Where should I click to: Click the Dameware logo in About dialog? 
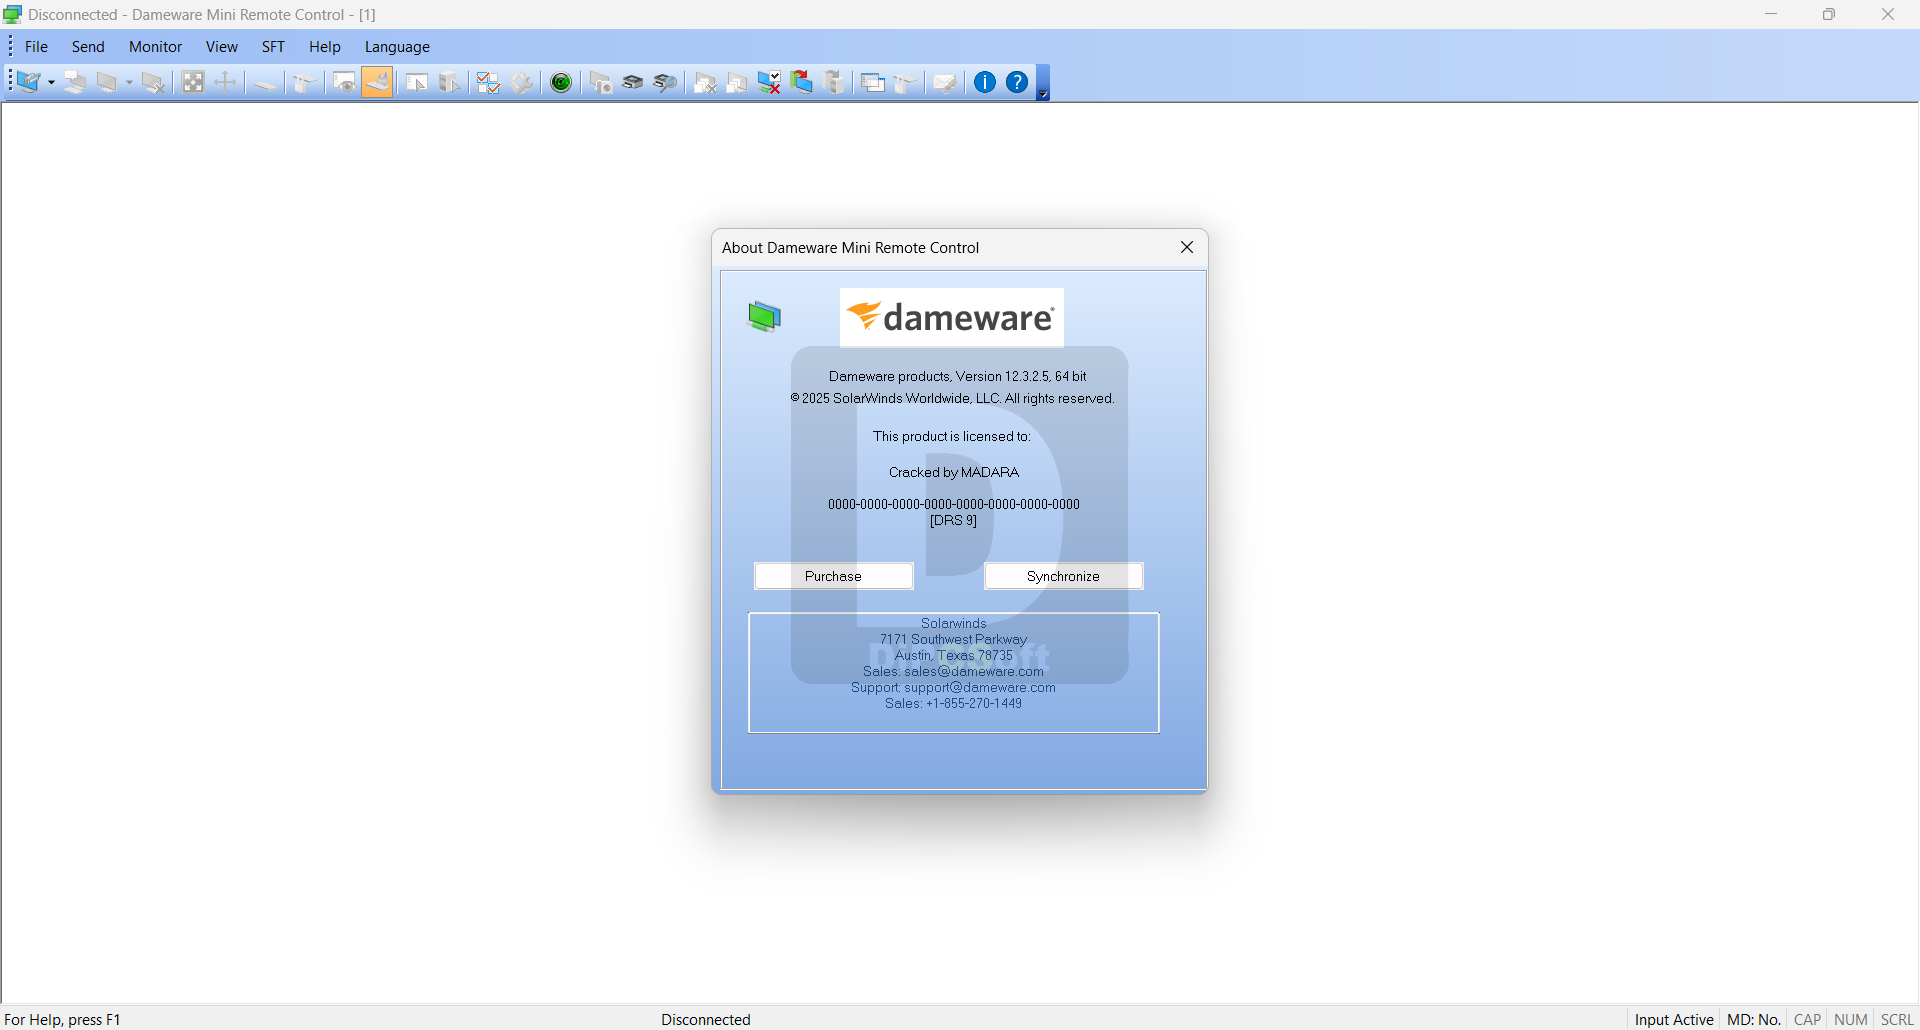(951, 317)
